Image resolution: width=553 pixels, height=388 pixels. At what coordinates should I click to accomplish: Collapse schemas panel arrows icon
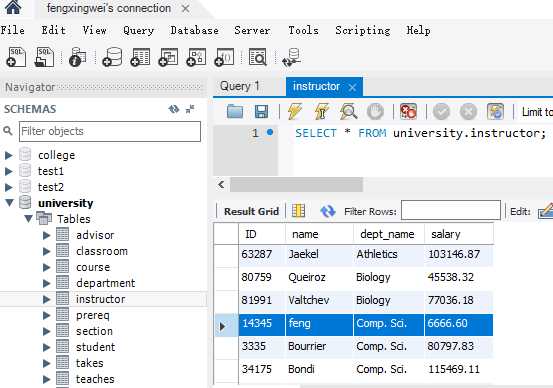[x=190, y=109]
